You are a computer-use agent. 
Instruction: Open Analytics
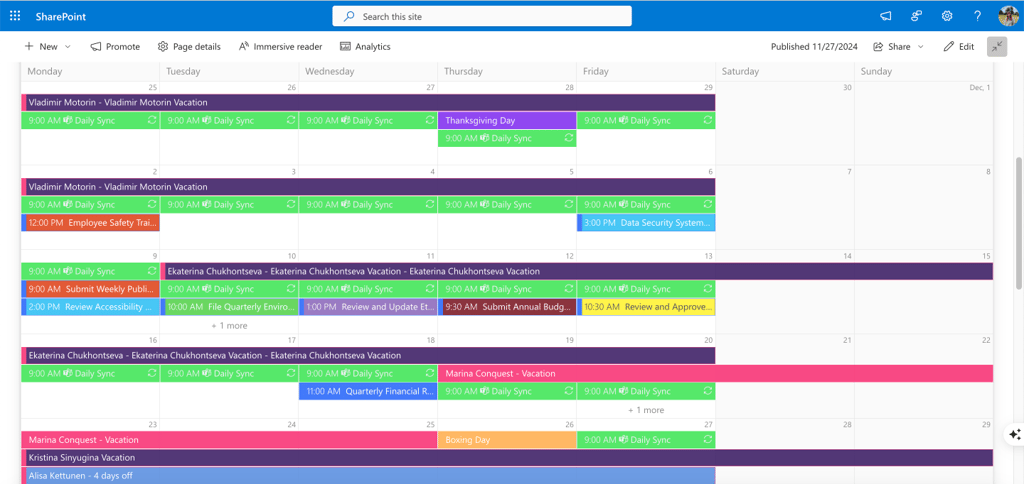365,46
